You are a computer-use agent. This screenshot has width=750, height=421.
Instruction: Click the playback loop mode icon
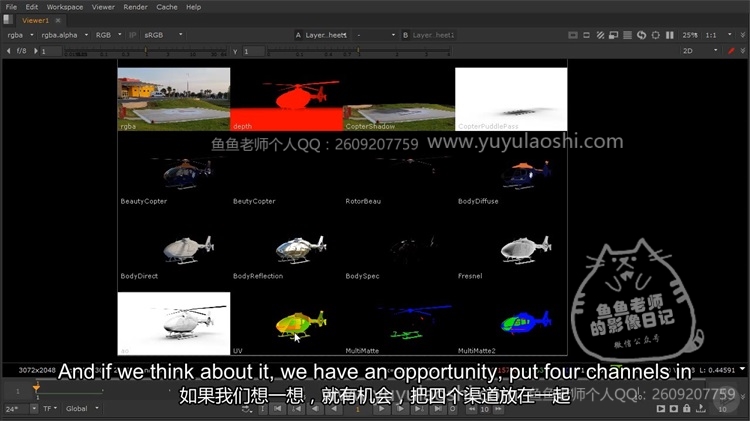tap(246, 409)
